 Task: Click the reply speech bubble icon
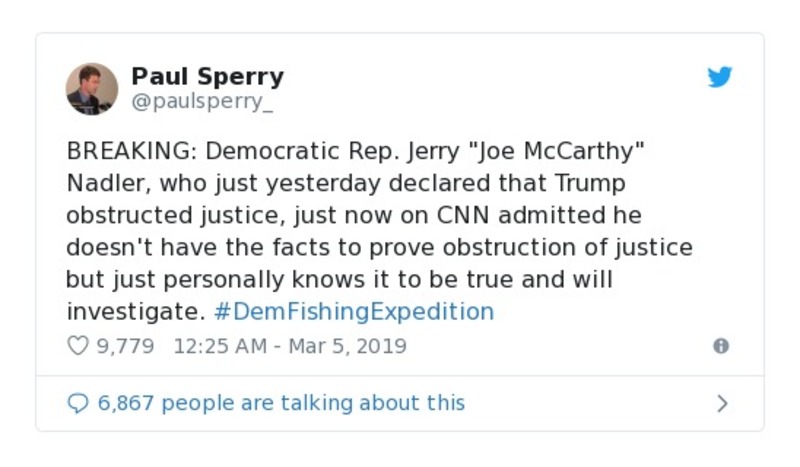(77, 403)
